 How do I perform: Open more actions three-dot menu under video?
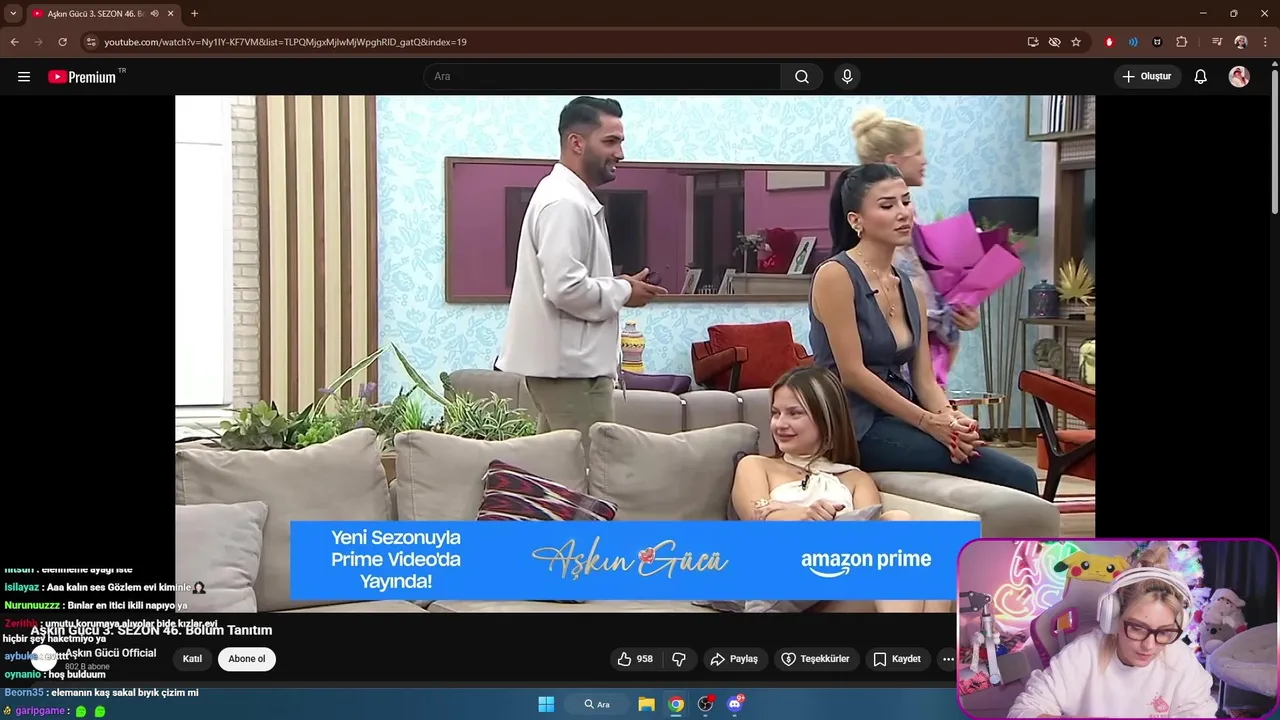click(x=947, y=659)
